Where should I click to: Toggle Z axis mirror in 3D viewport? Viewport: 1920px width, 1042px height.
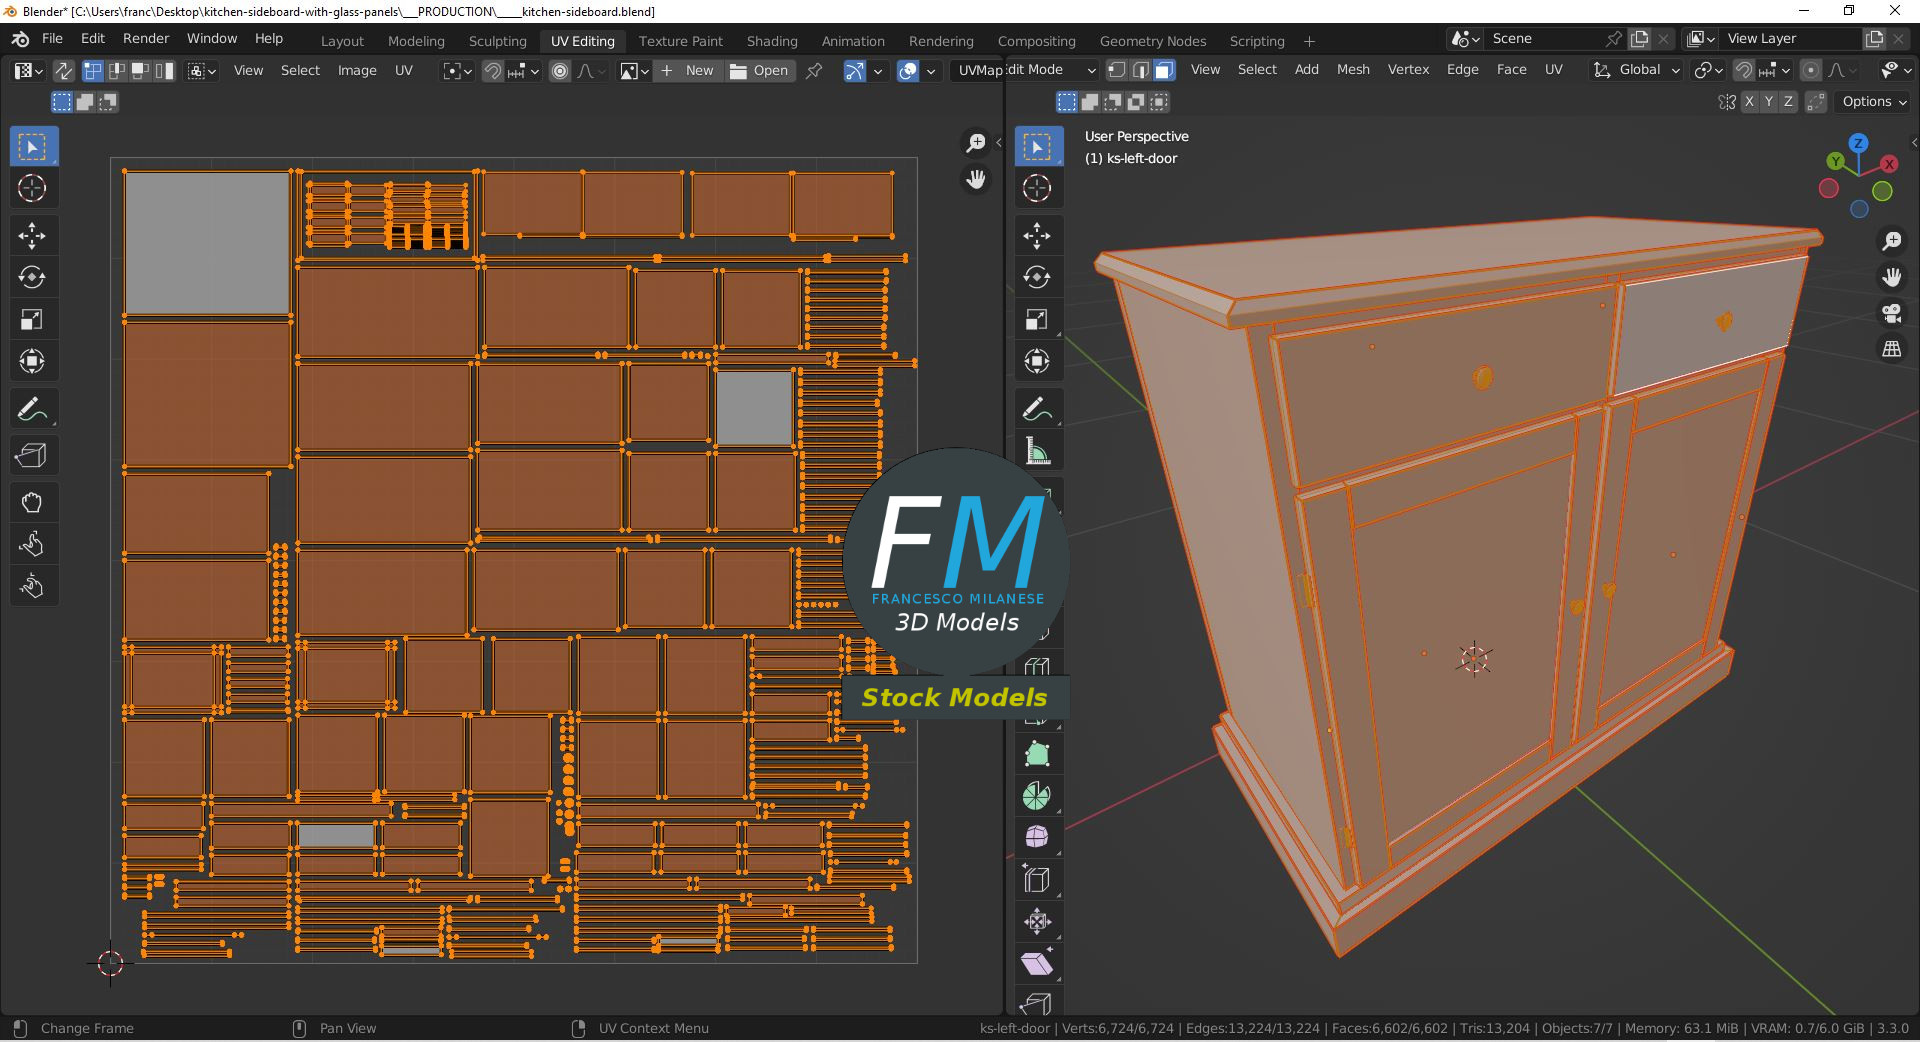1788,102
